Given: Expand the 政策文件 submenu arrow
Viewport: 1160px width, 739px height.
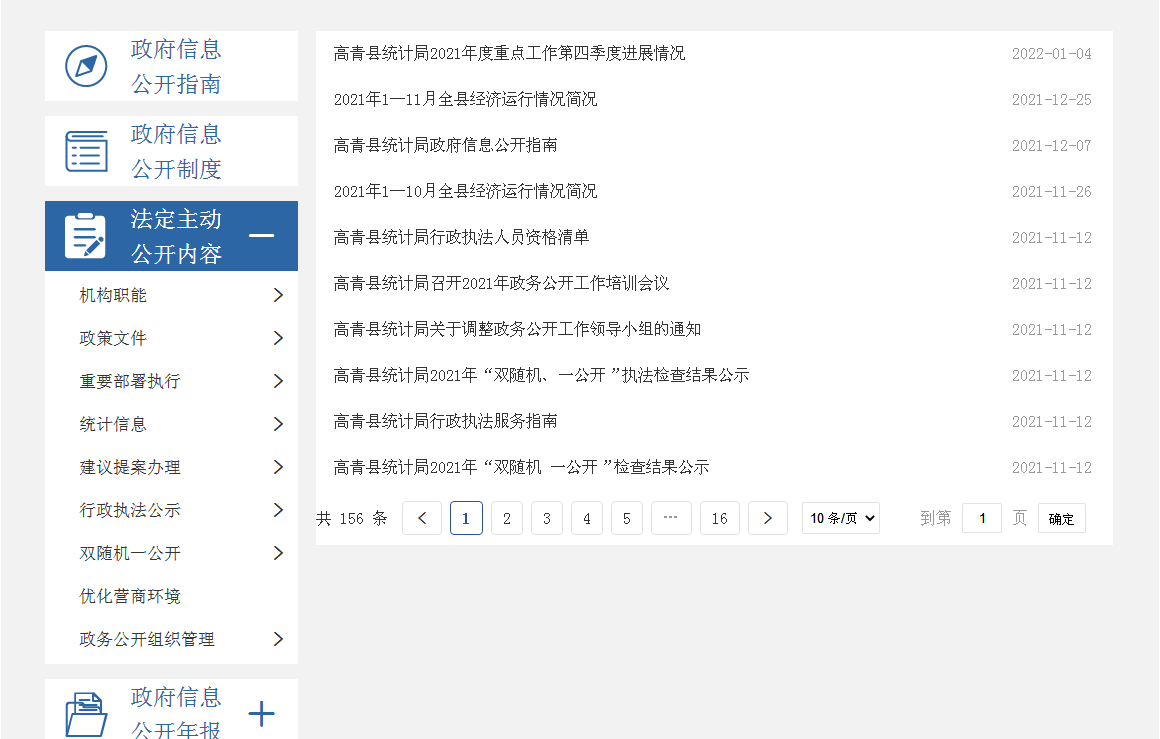Looking at the screenshot, I should coord(278,338).
